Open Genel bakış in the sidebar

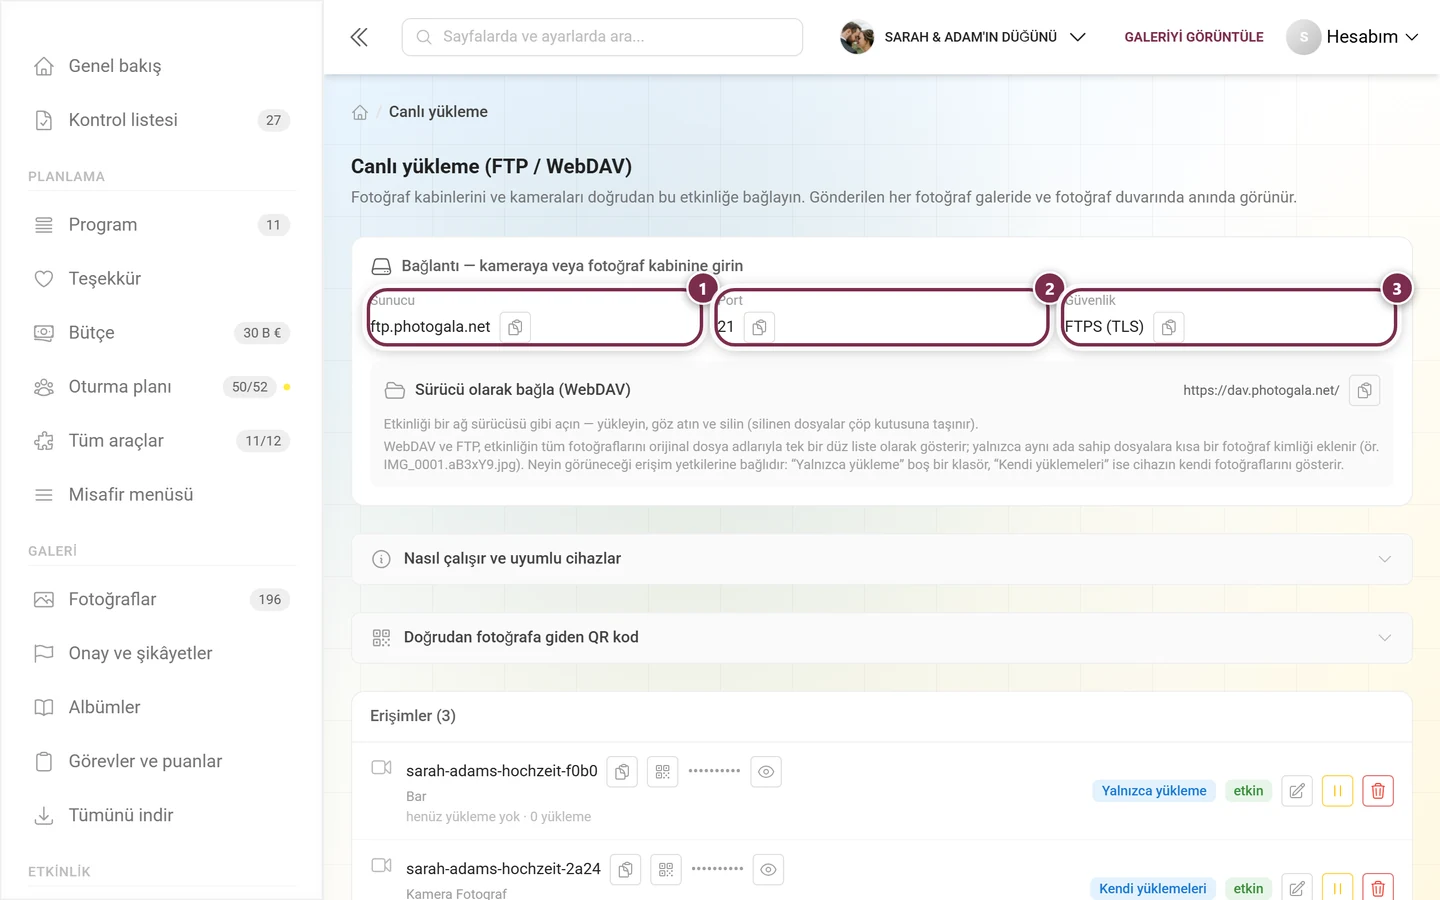(161, 66)
